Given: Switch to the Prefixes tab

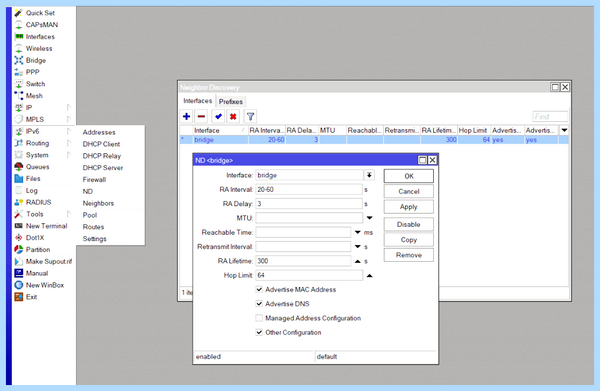Looking at the screenshot, I should [231, 102].
